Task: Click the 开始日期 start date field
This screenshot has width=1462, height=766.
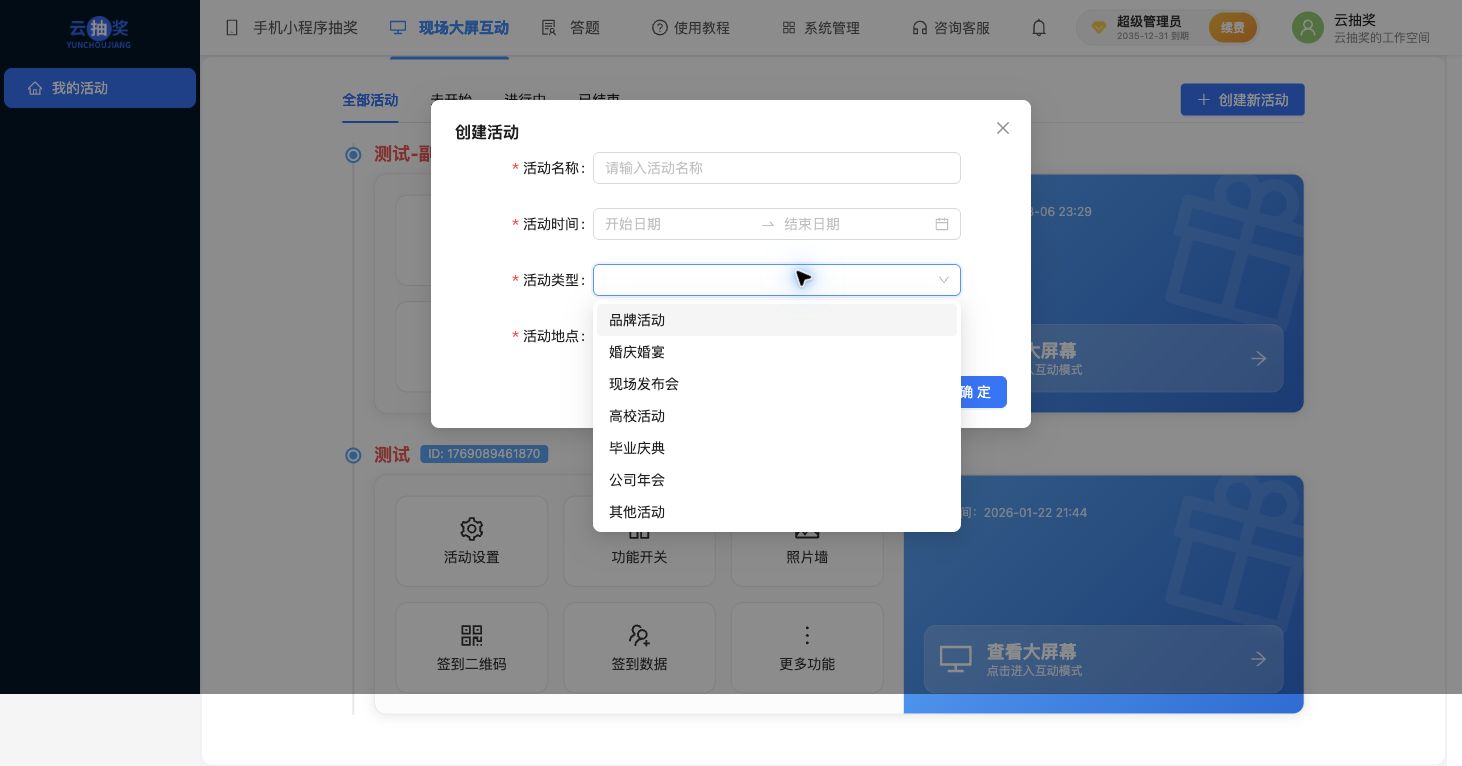Action: pos(678,224)
